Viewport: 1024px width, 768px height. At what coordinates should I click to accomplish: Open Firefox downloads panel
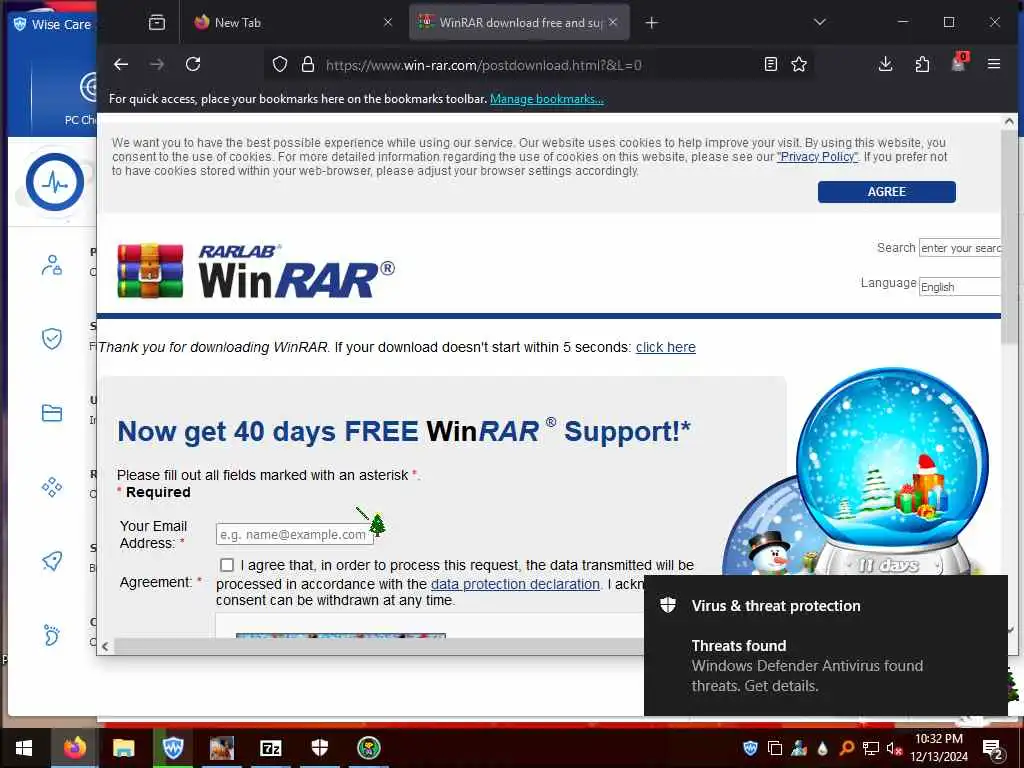coord(886,65)
